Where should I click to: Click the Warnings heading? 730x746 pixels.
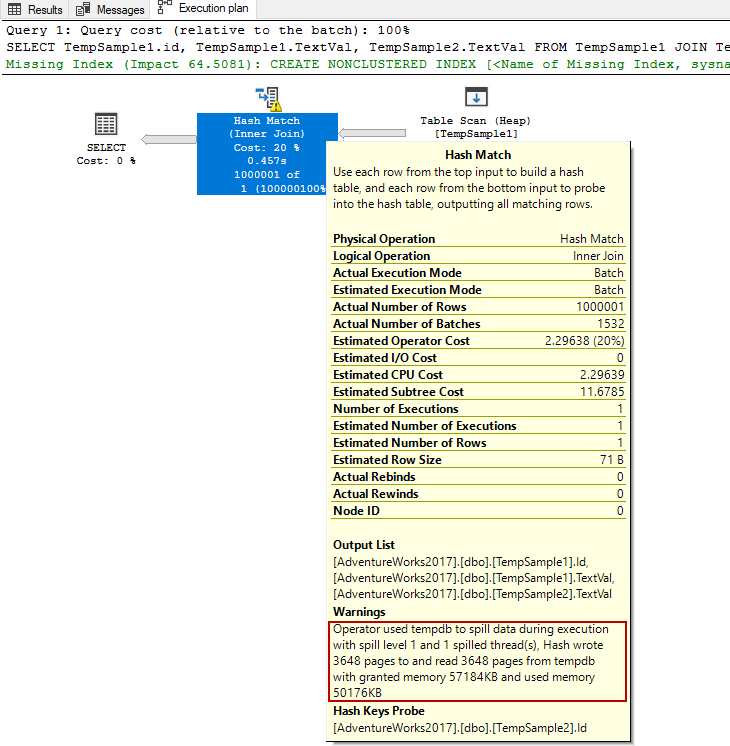[359, 612]
